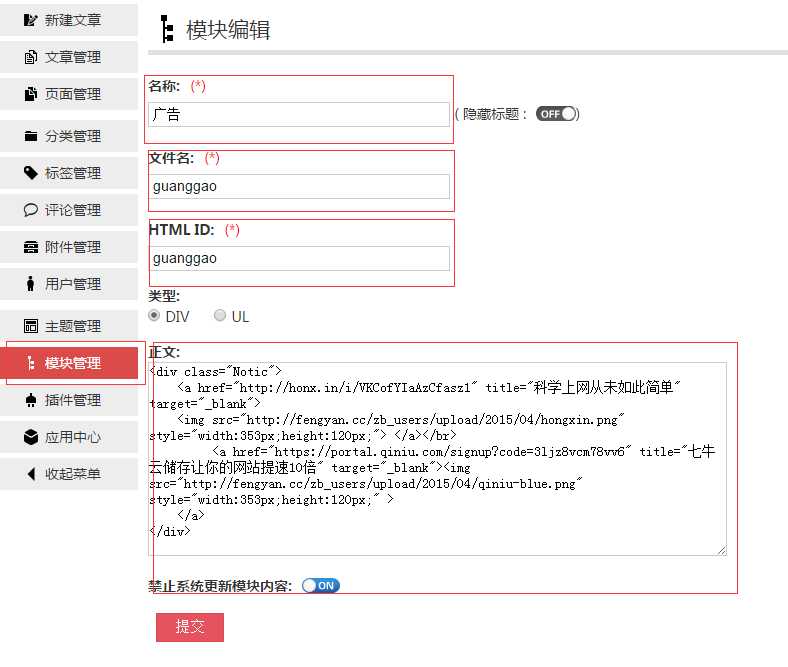
Task: Click the plugin management plug icon
Action: tap(31, 400)
